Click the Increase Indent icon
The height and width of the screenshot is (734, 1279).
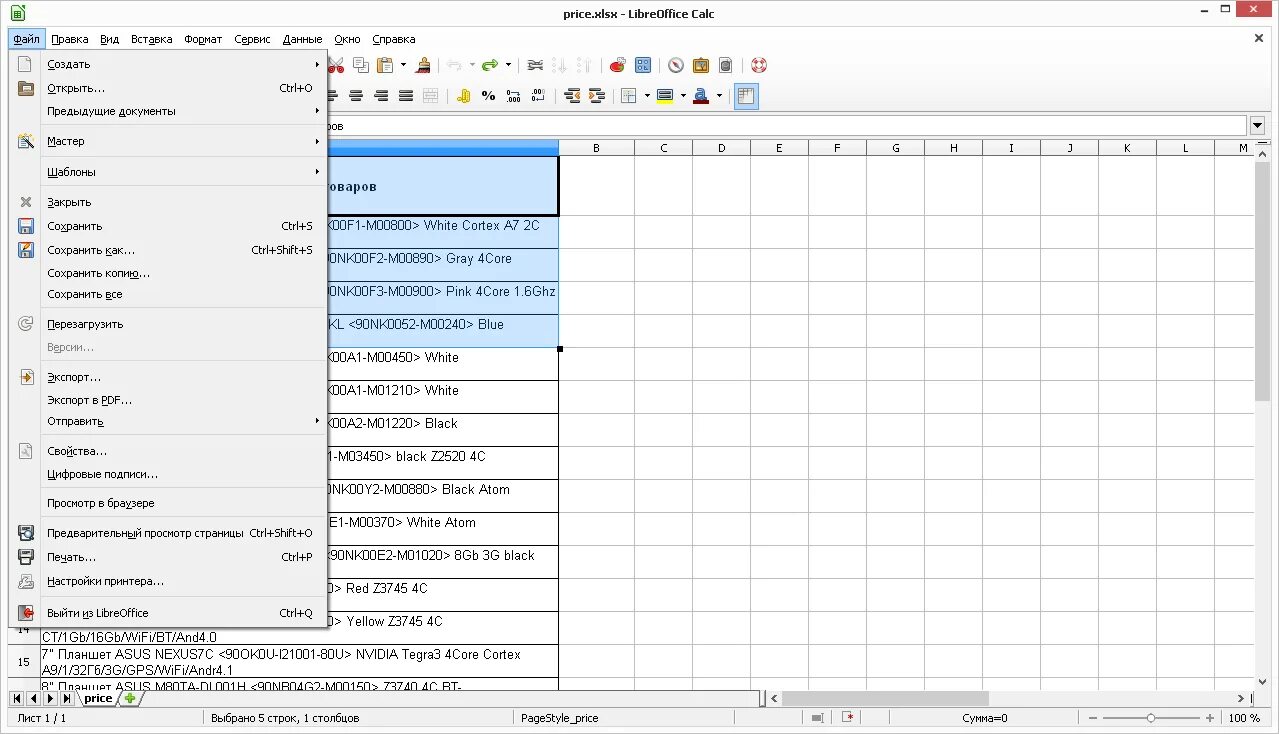pos(597,96)
